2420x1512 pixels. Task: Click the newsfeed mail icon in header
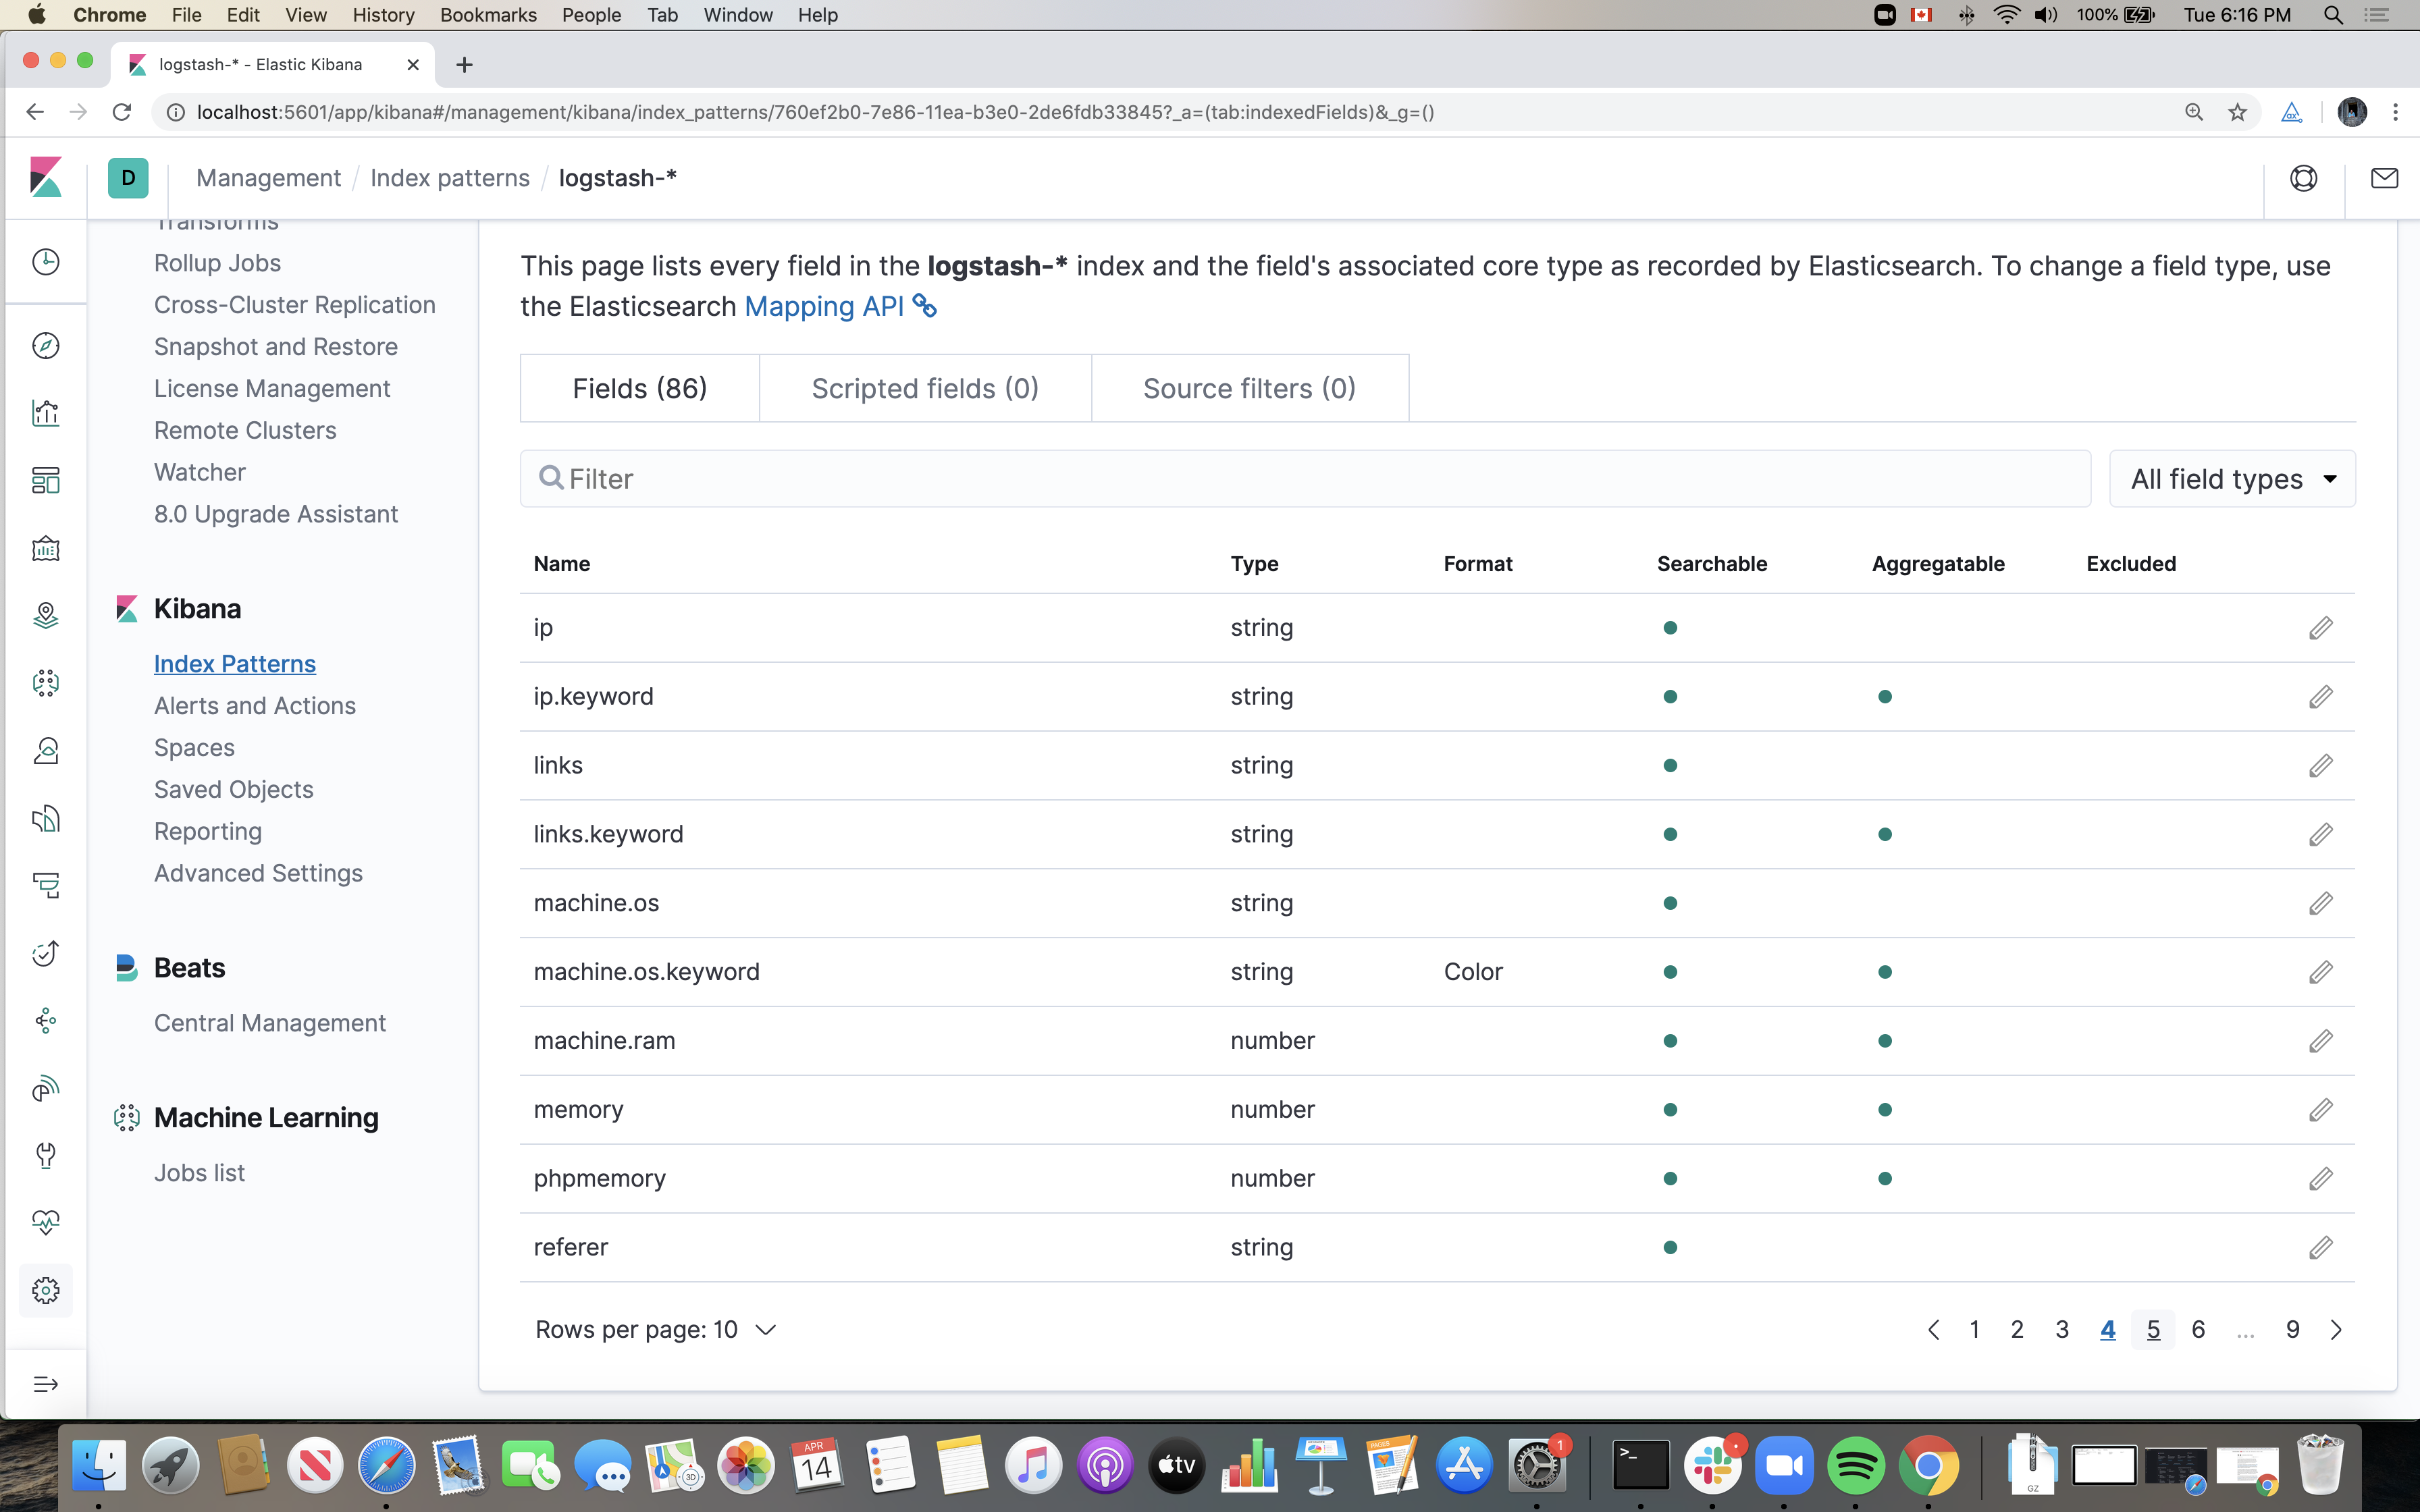[2384, 178]
